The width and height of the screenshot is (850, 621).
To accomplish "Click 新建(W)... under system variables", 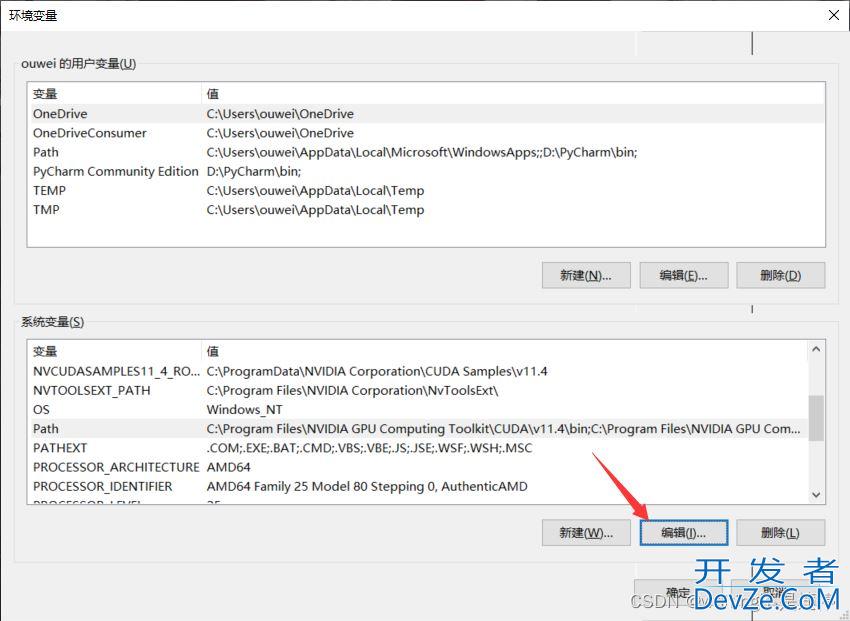I will [586, 533].
